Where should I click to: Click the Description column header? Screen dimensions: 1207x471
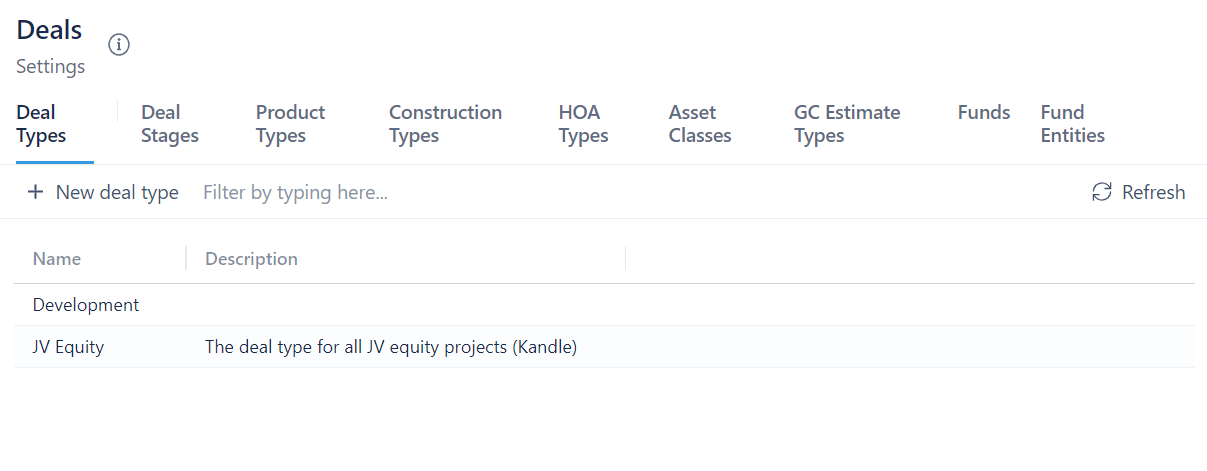pyautogui.click(x=251, y=259)
